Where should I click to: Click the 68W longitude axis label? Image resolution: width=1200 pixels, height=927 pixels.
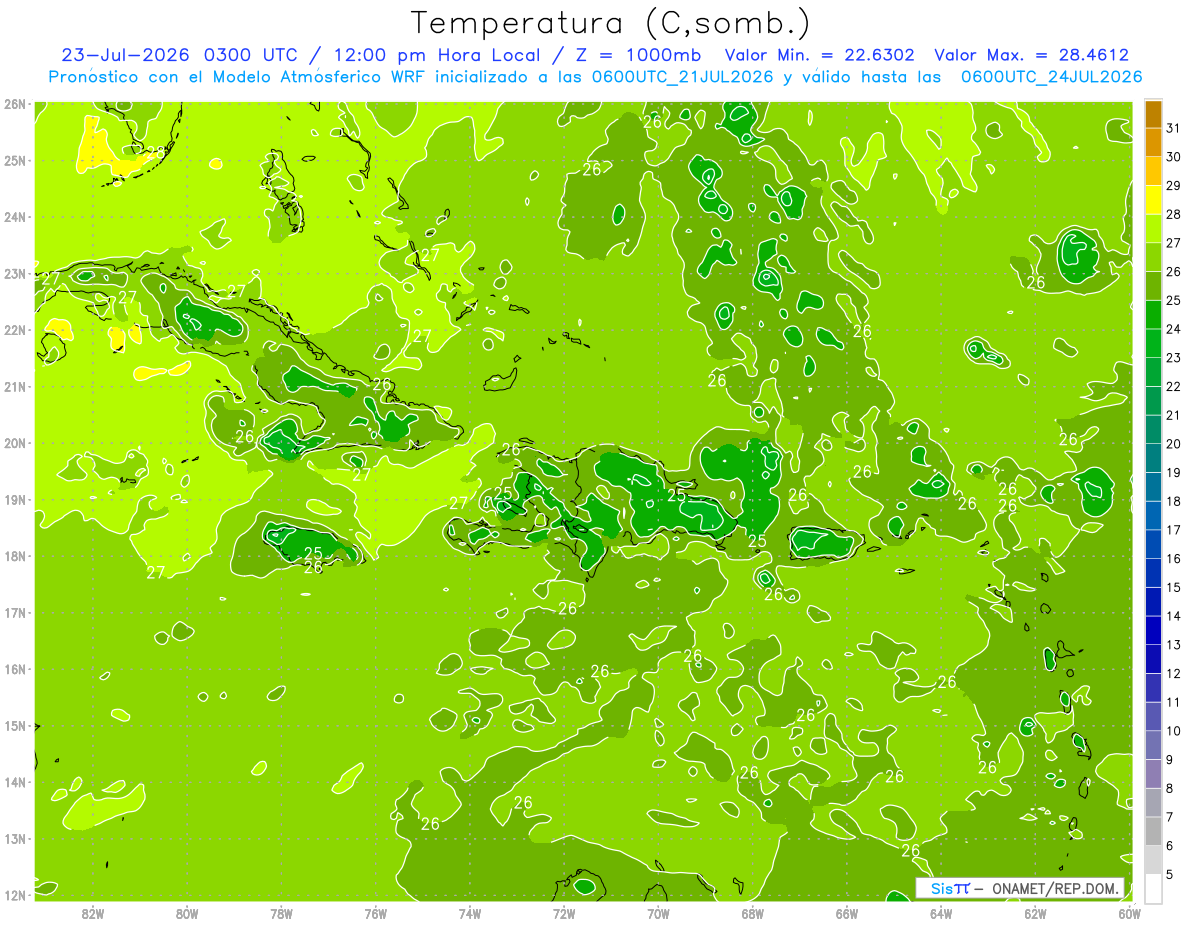753,913
